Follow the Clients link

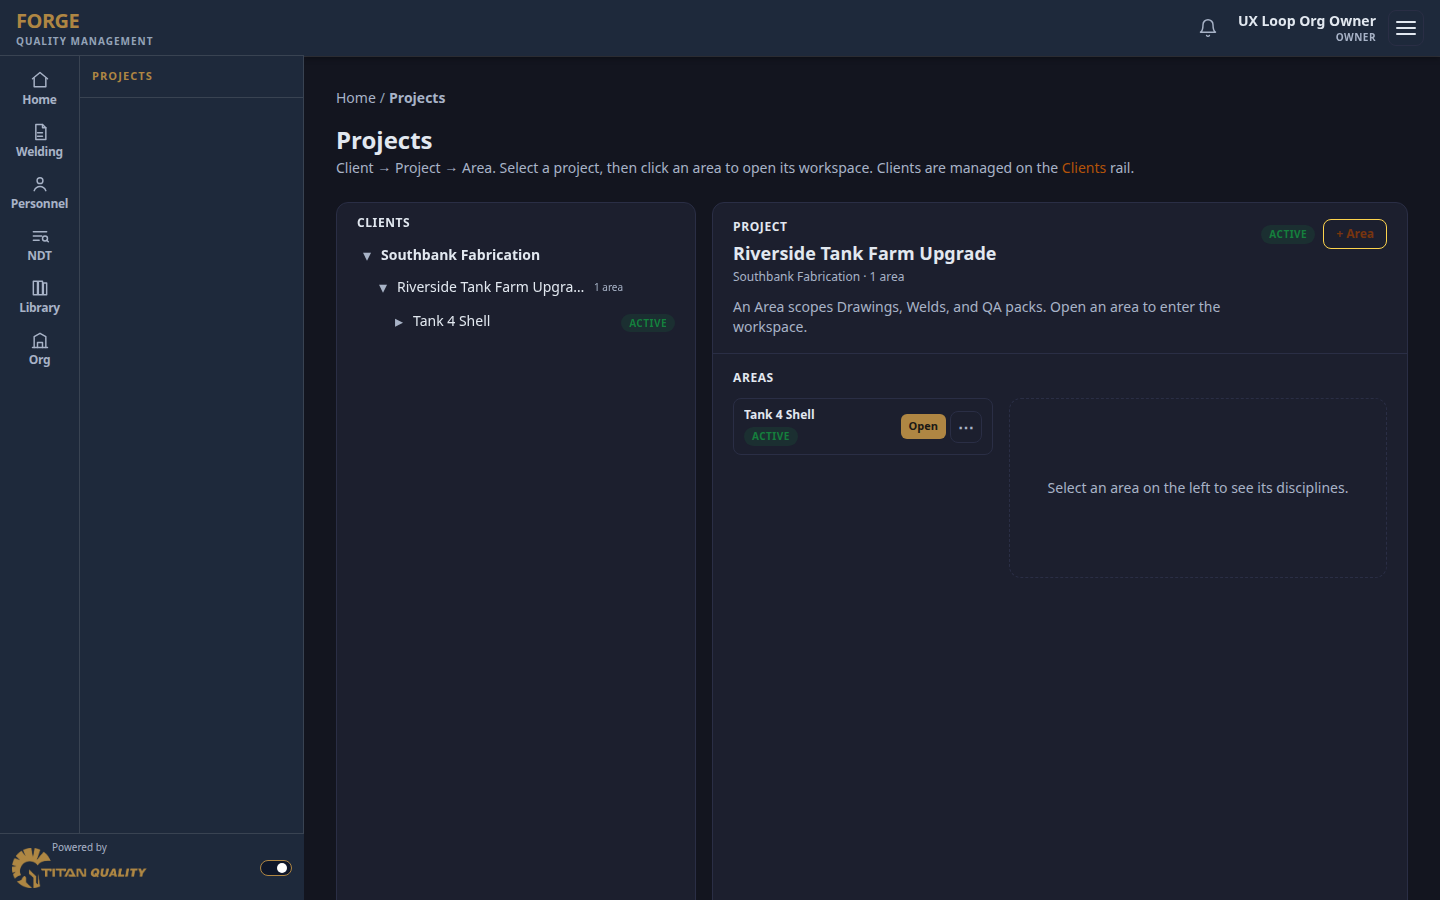1084,168
